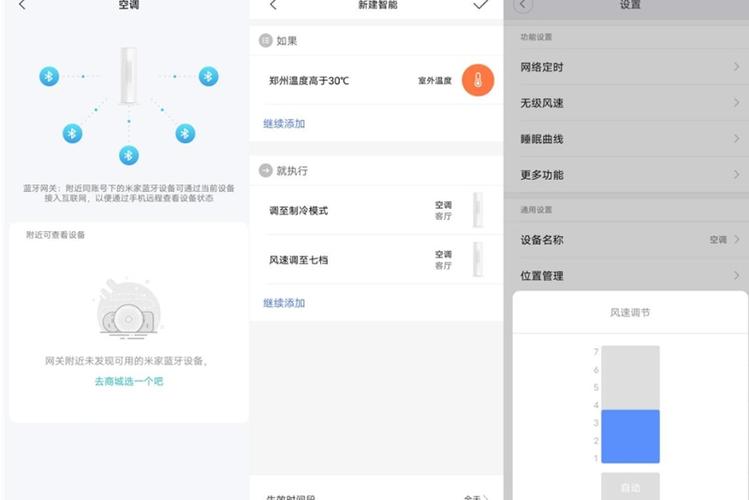The height and width of the screenshot is (500, 749).
Task: Select the 更多功能 menu entry
Action: [626, 175]
